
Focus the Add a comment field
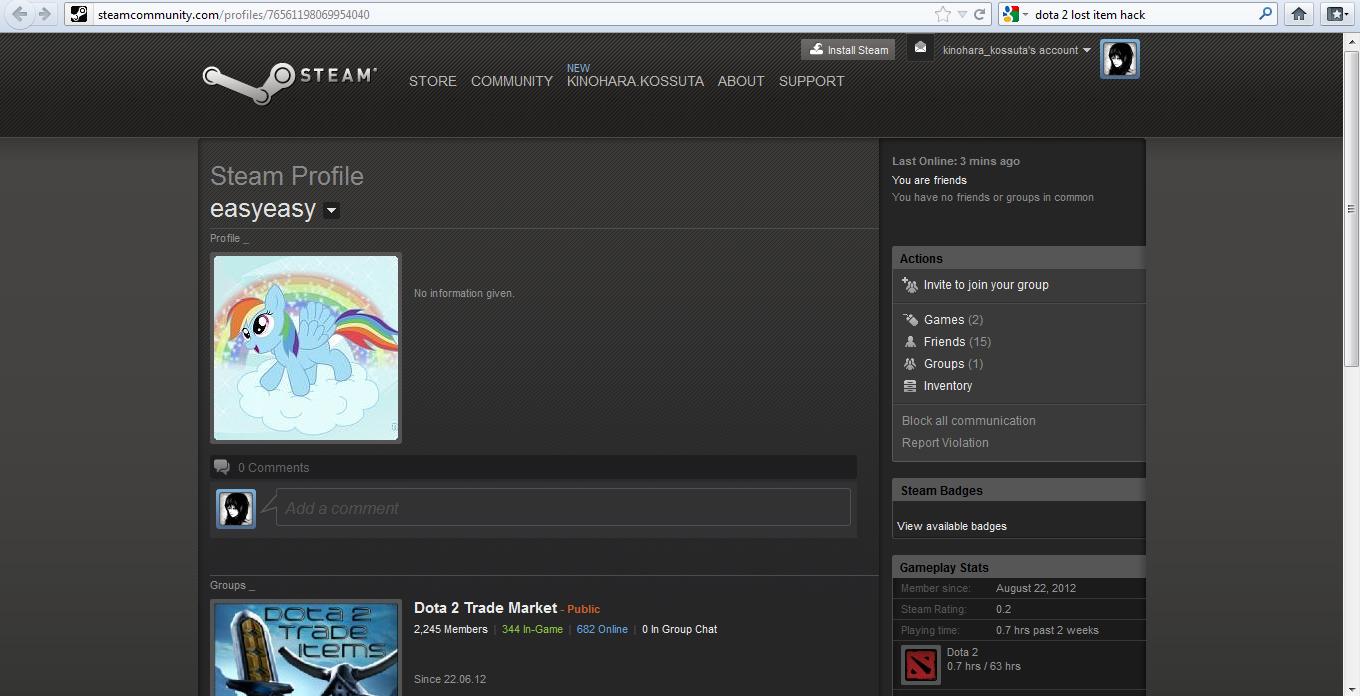(563, 508)
